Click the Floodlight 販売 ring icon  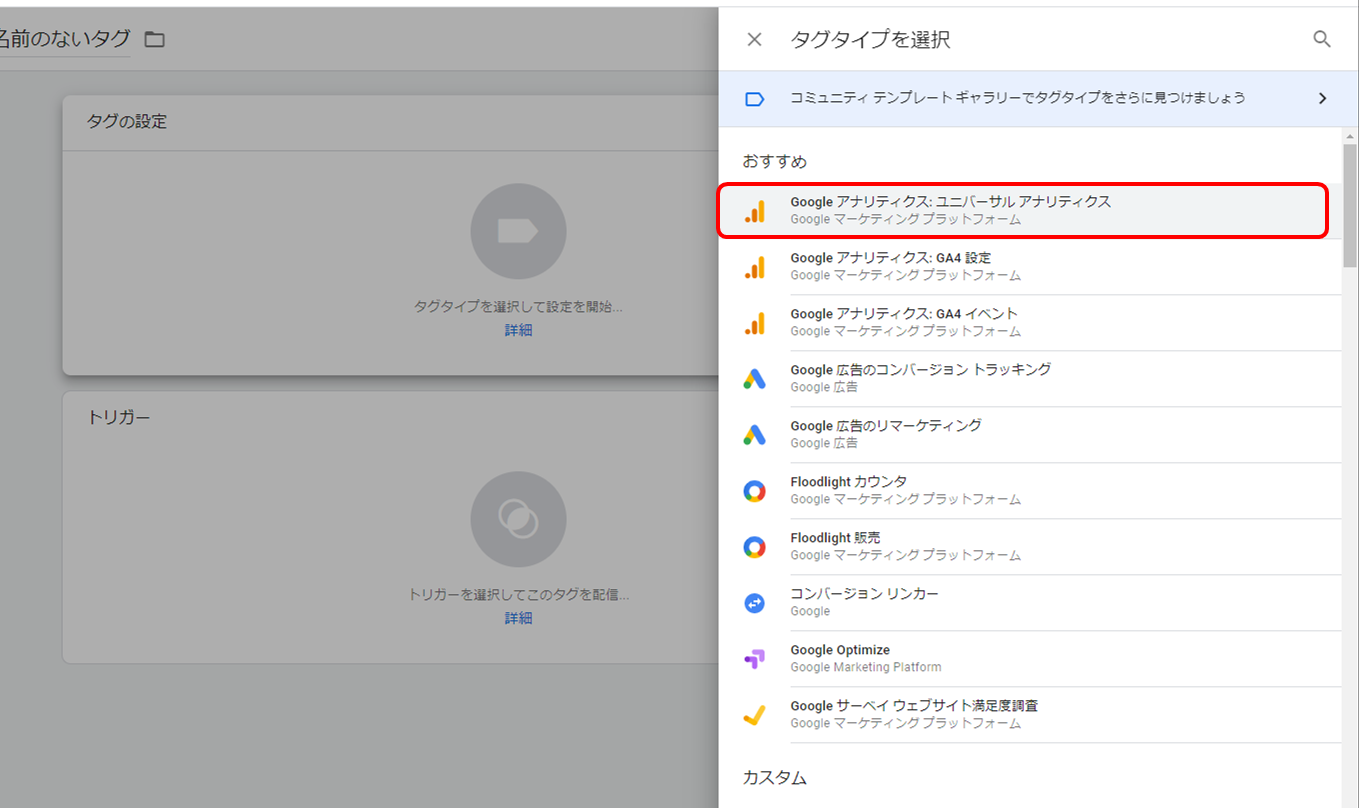tap(754, 547)
